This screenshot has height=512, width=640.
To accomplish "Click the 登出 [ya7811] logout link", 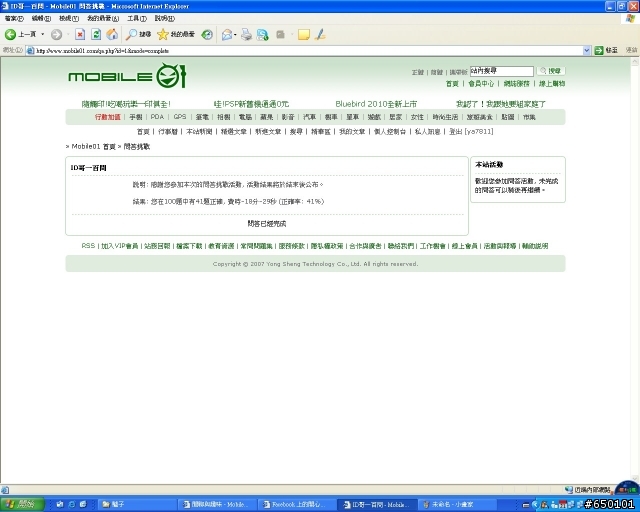I will (x=471, y=131).
